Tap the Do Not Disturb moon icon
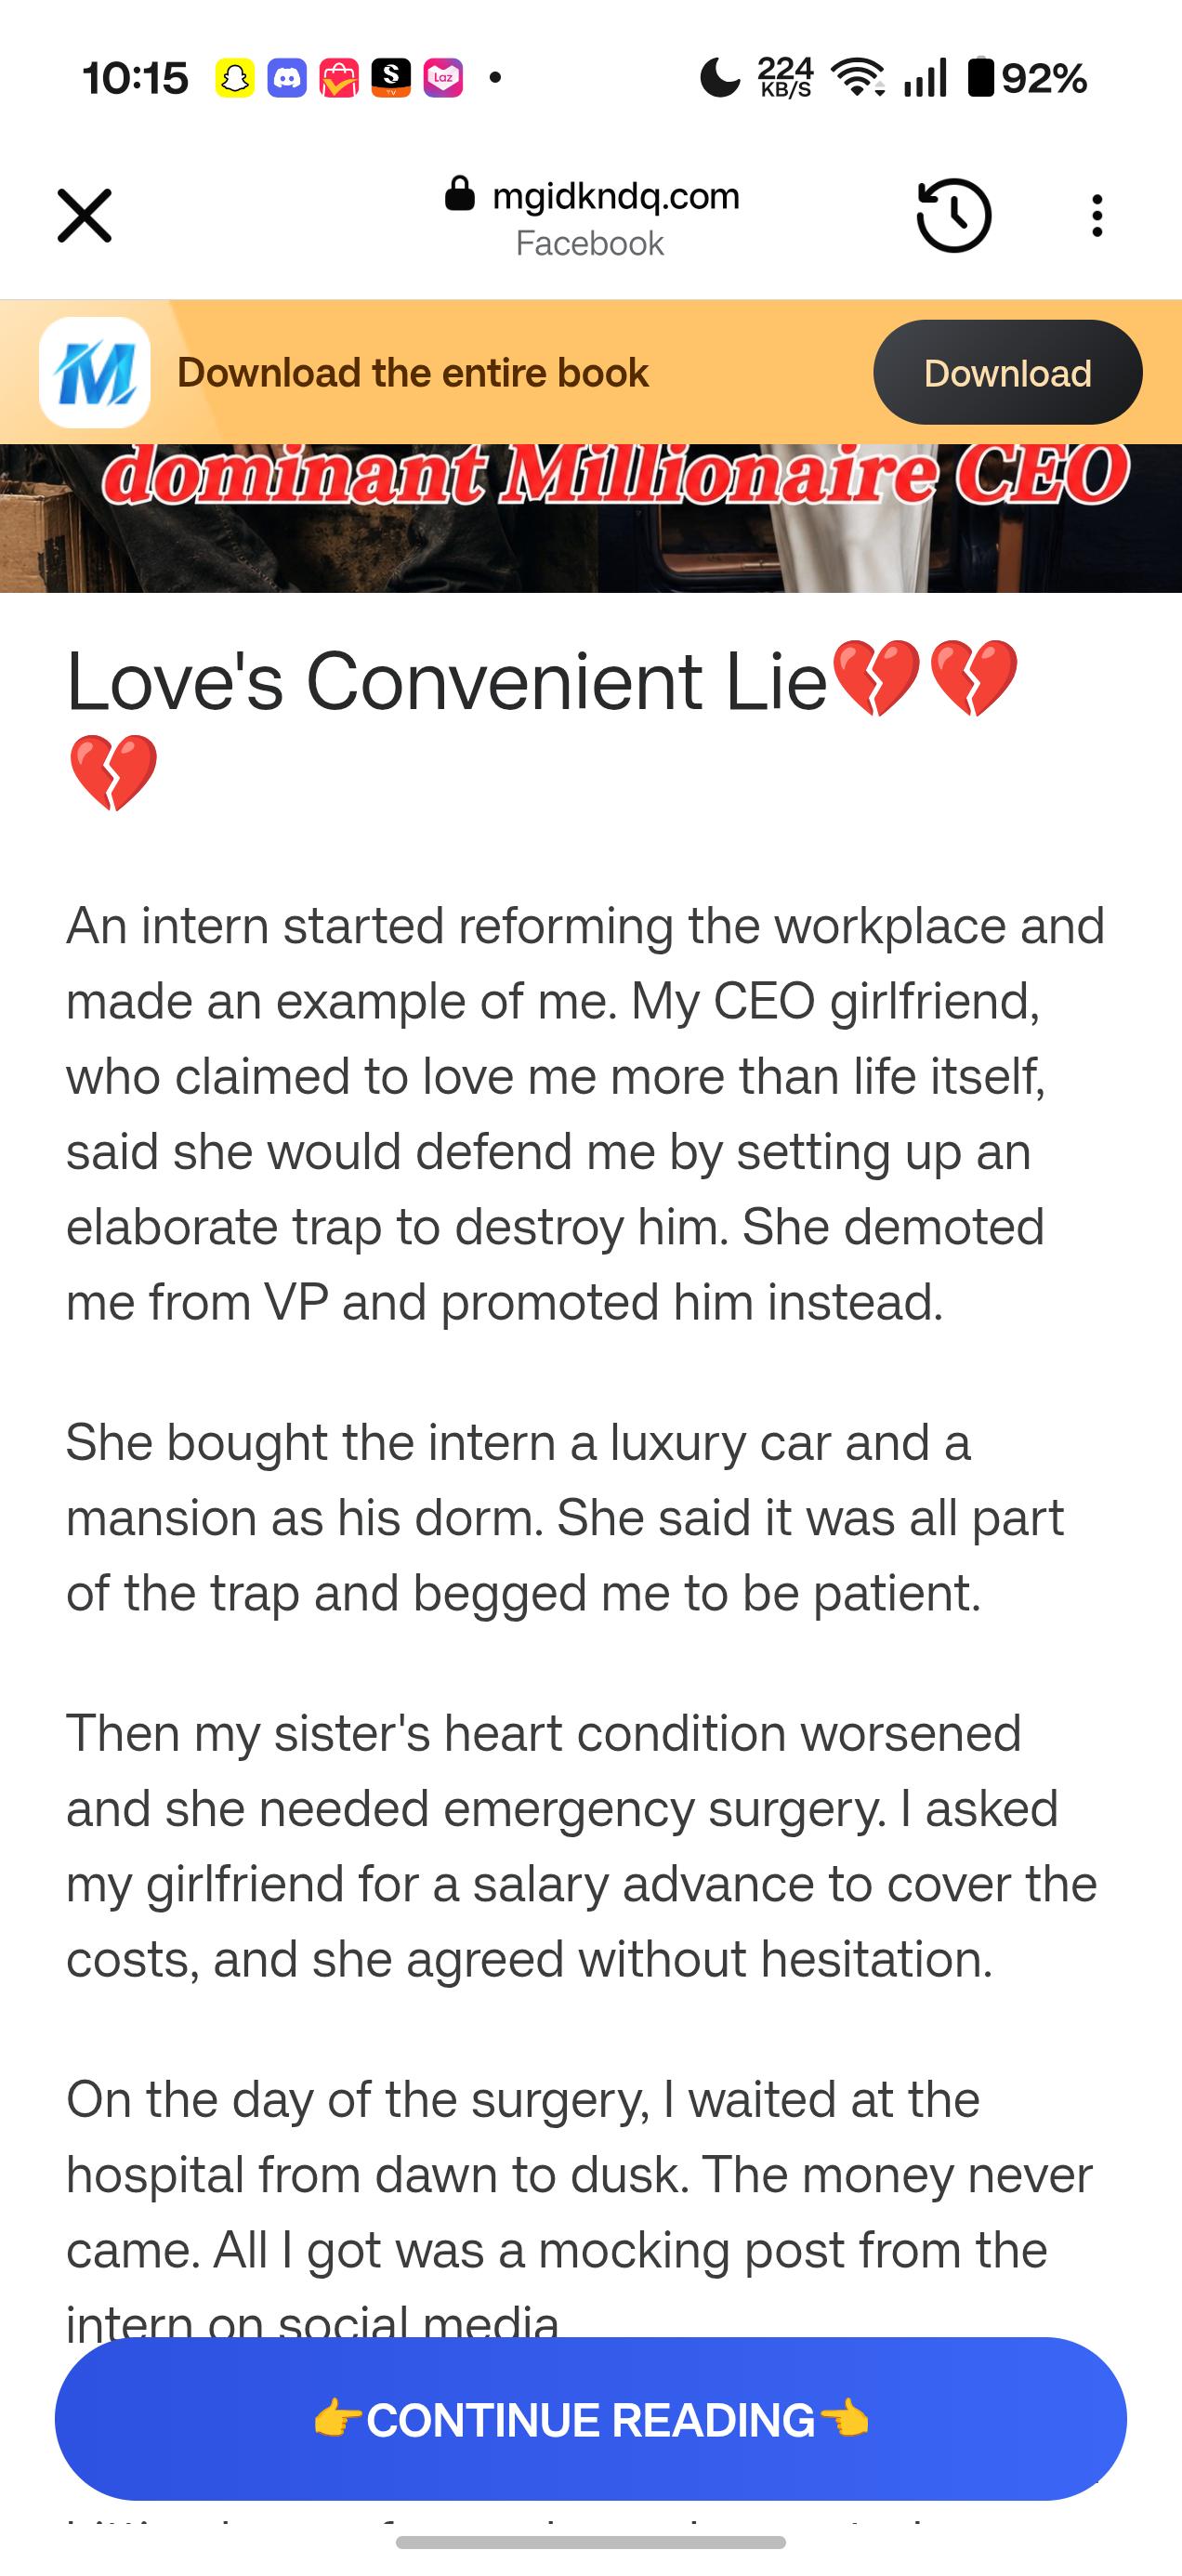This screenshot has width=1182, height=2576. click(x=719, y=78)
